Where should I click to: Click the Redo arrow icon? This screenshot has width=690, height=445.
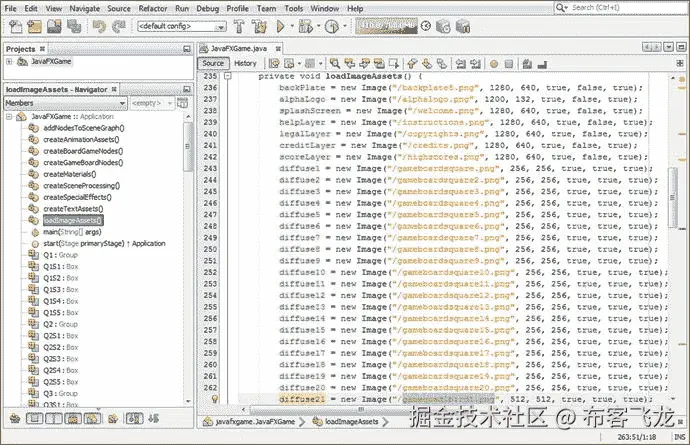[118, 27]
